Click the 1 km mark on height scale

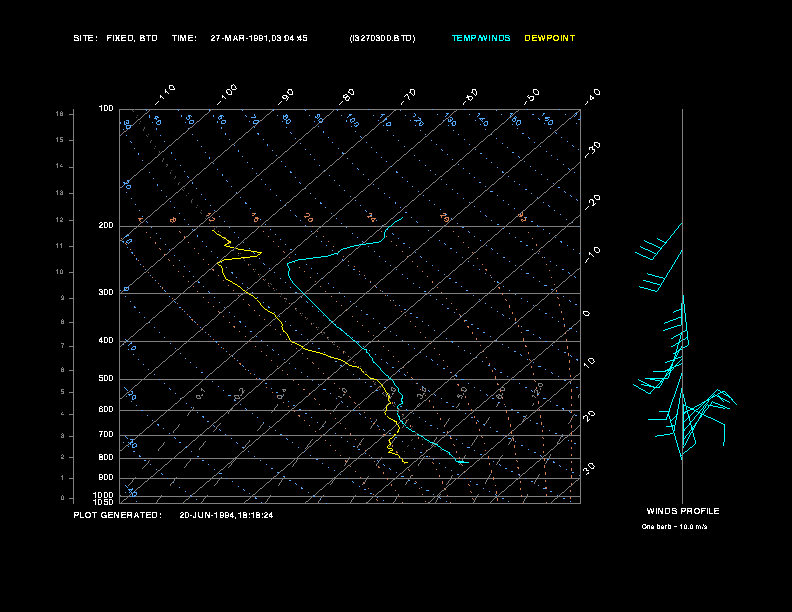63,478
